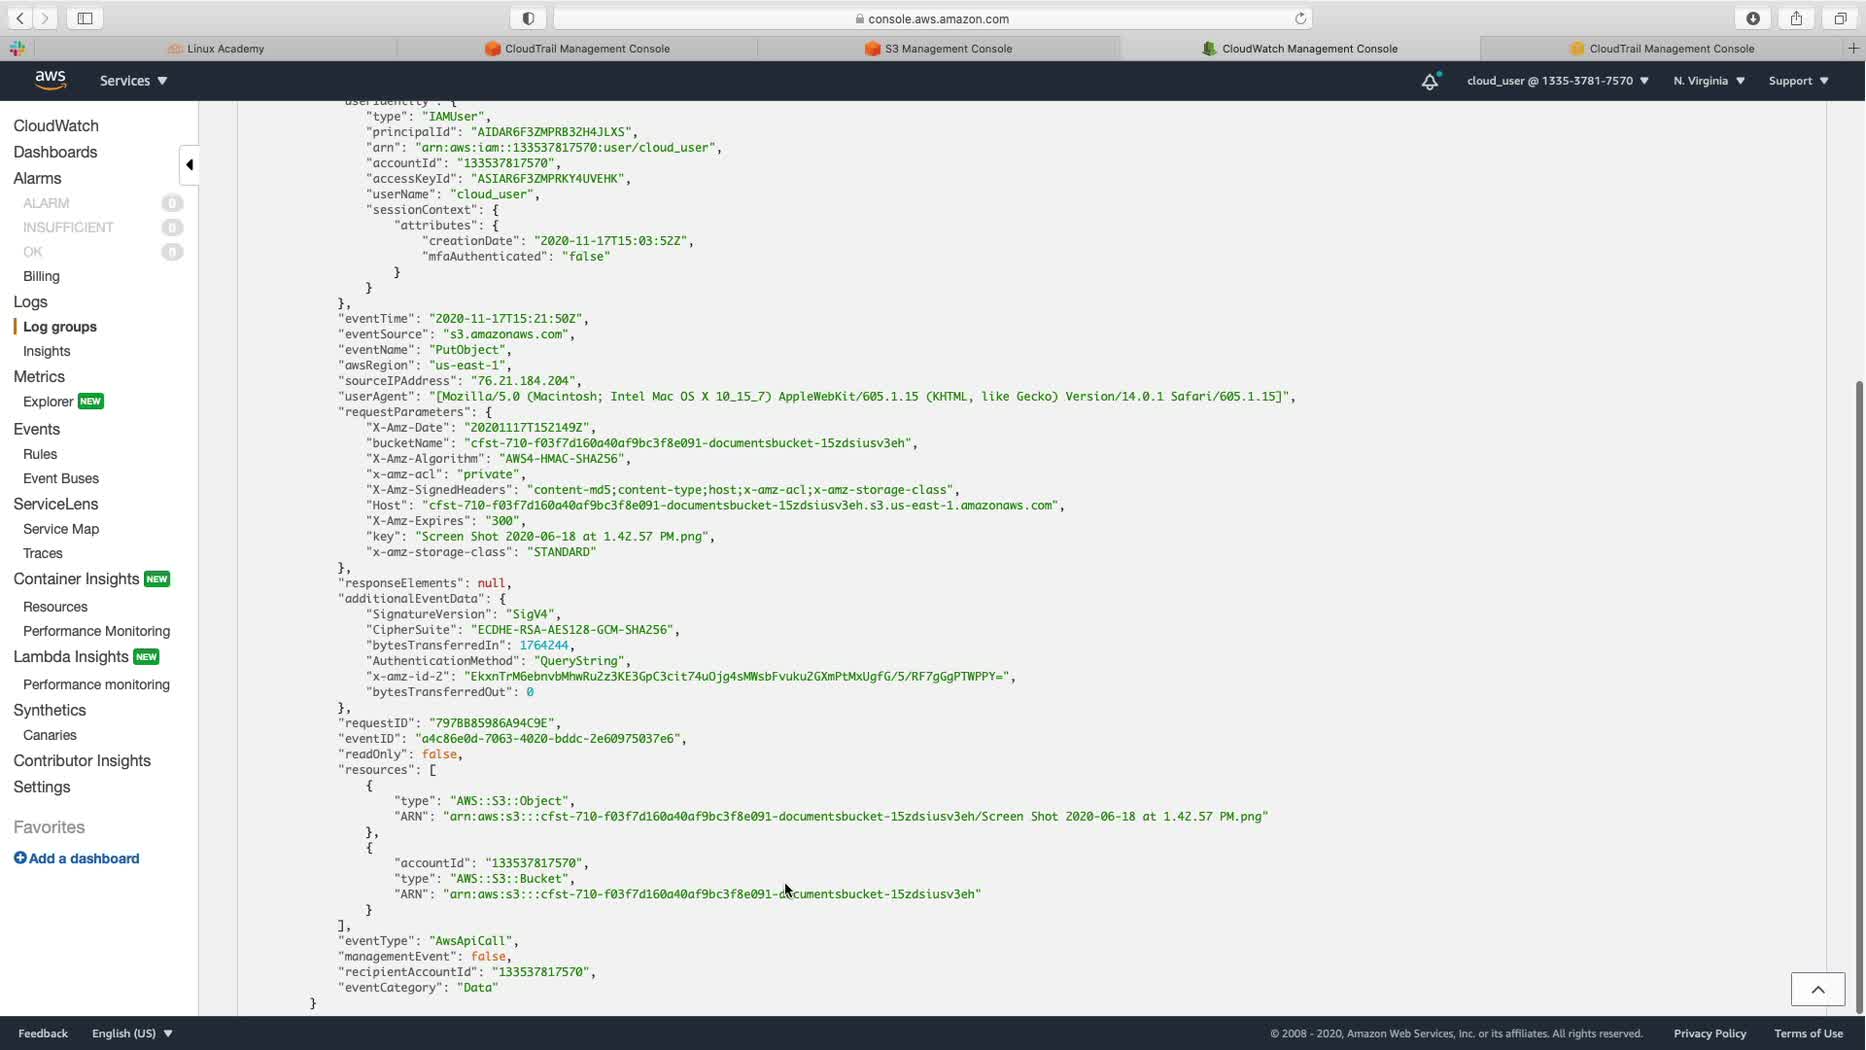This screenshot has width=1866, height=1050.
Task: Open Service Map
Action: click(61, 529)
